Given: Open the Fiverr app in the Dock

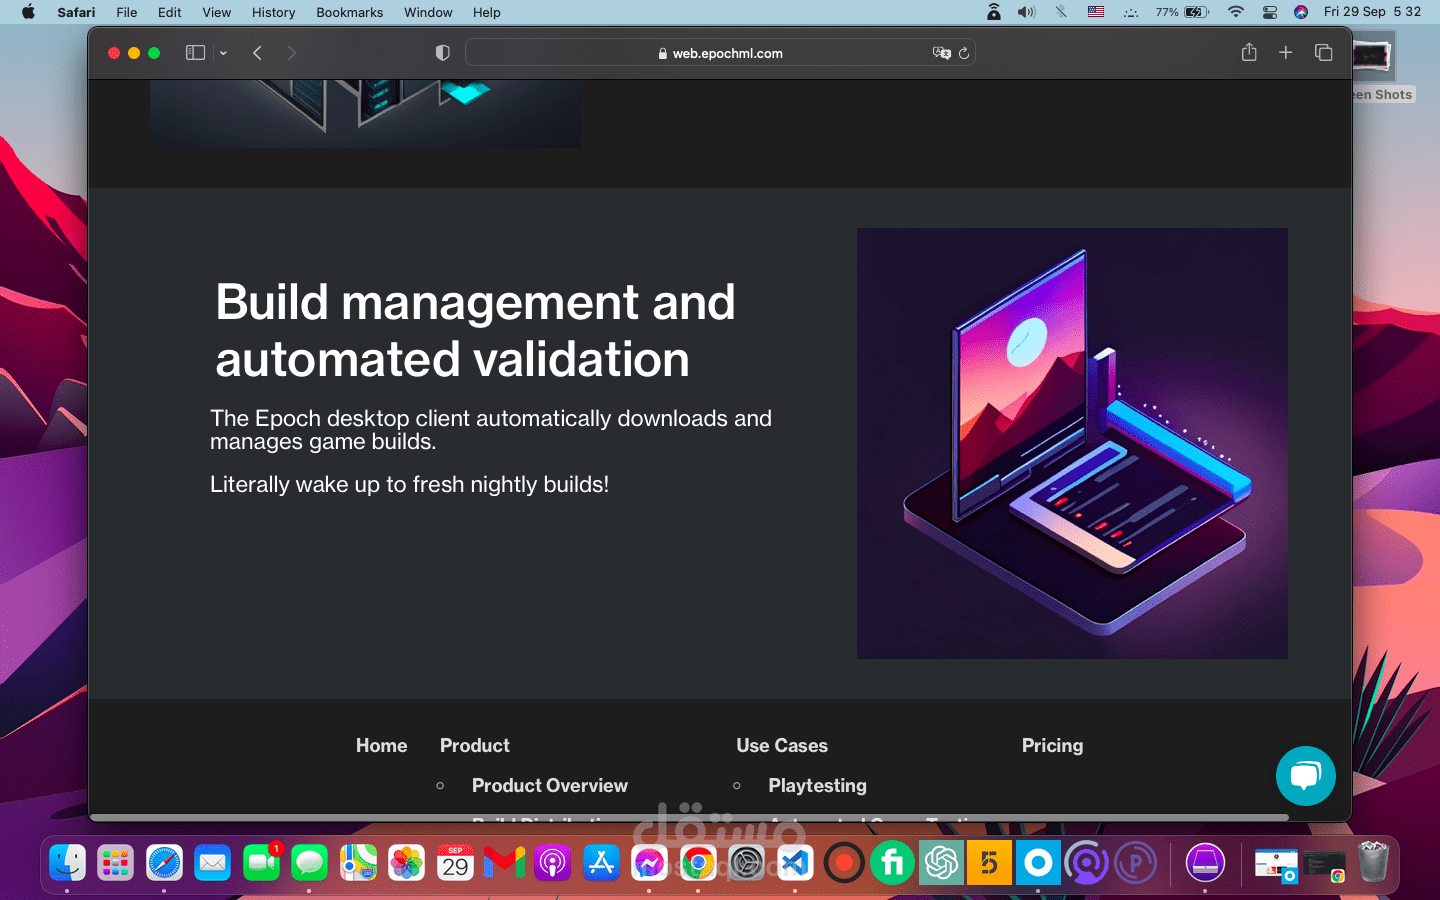Looking at the screenshot, I should tap(892, 862).
